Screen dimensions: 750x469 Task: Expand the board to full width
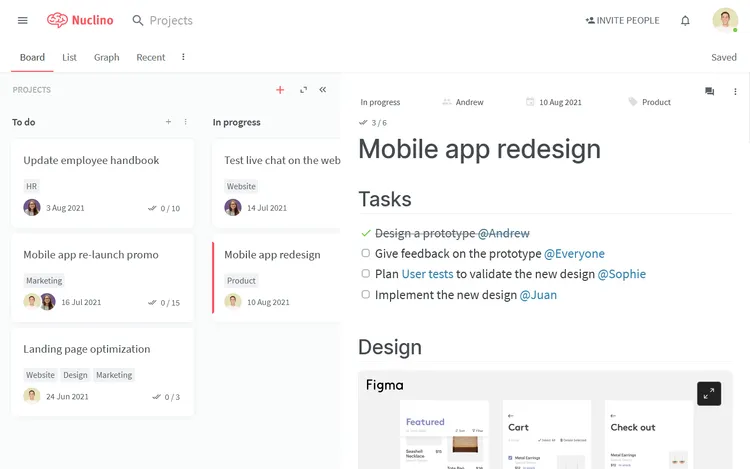303,90
